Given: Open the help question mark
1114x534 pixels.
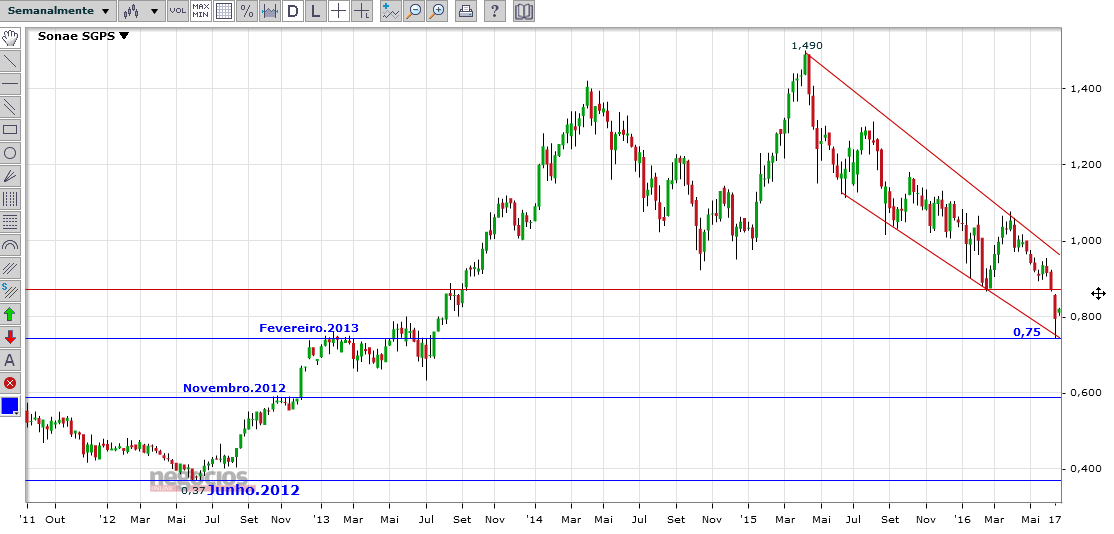Looking at the screenshot, I should [495, 11].
